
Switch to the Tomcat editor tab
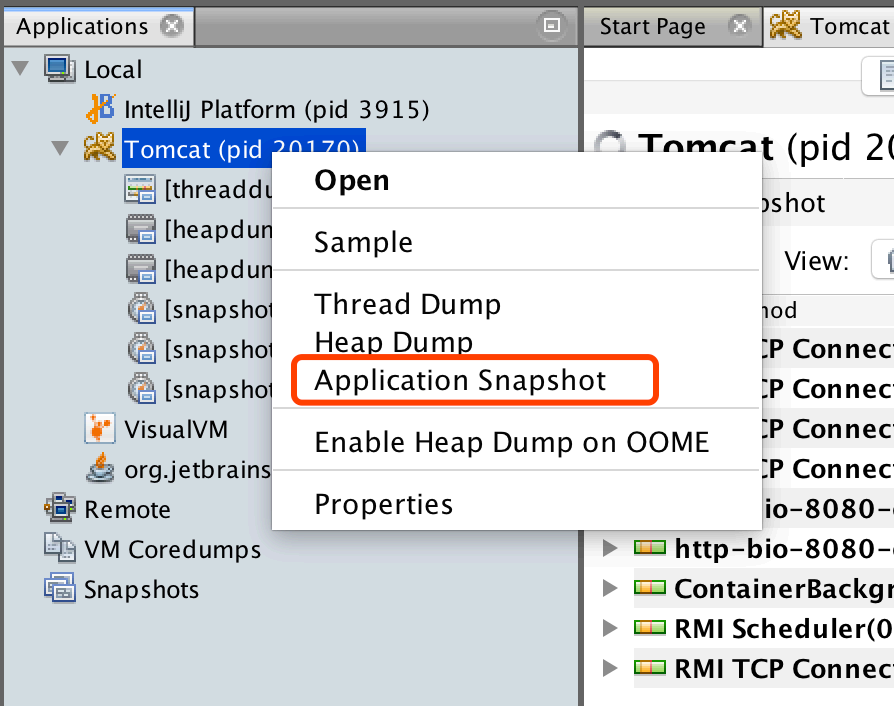tap(830, 26)
